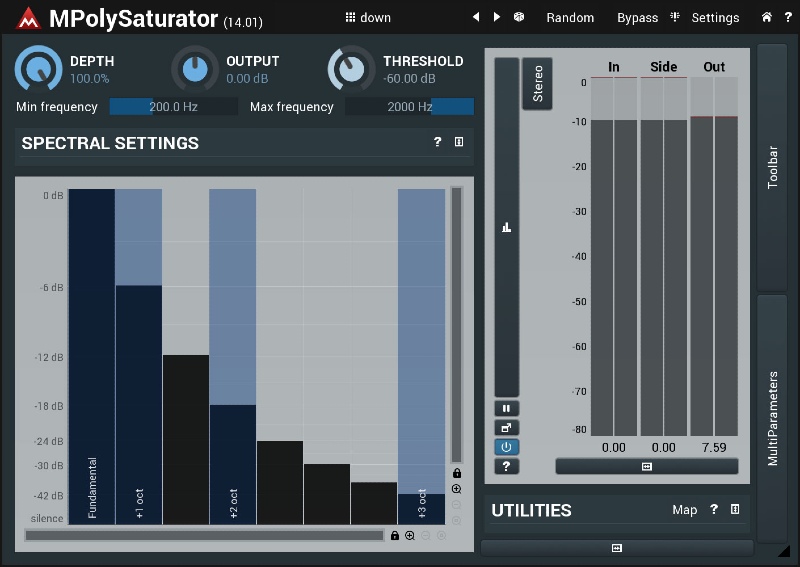Click the home icon in the top bar

[x=766, y=17]
